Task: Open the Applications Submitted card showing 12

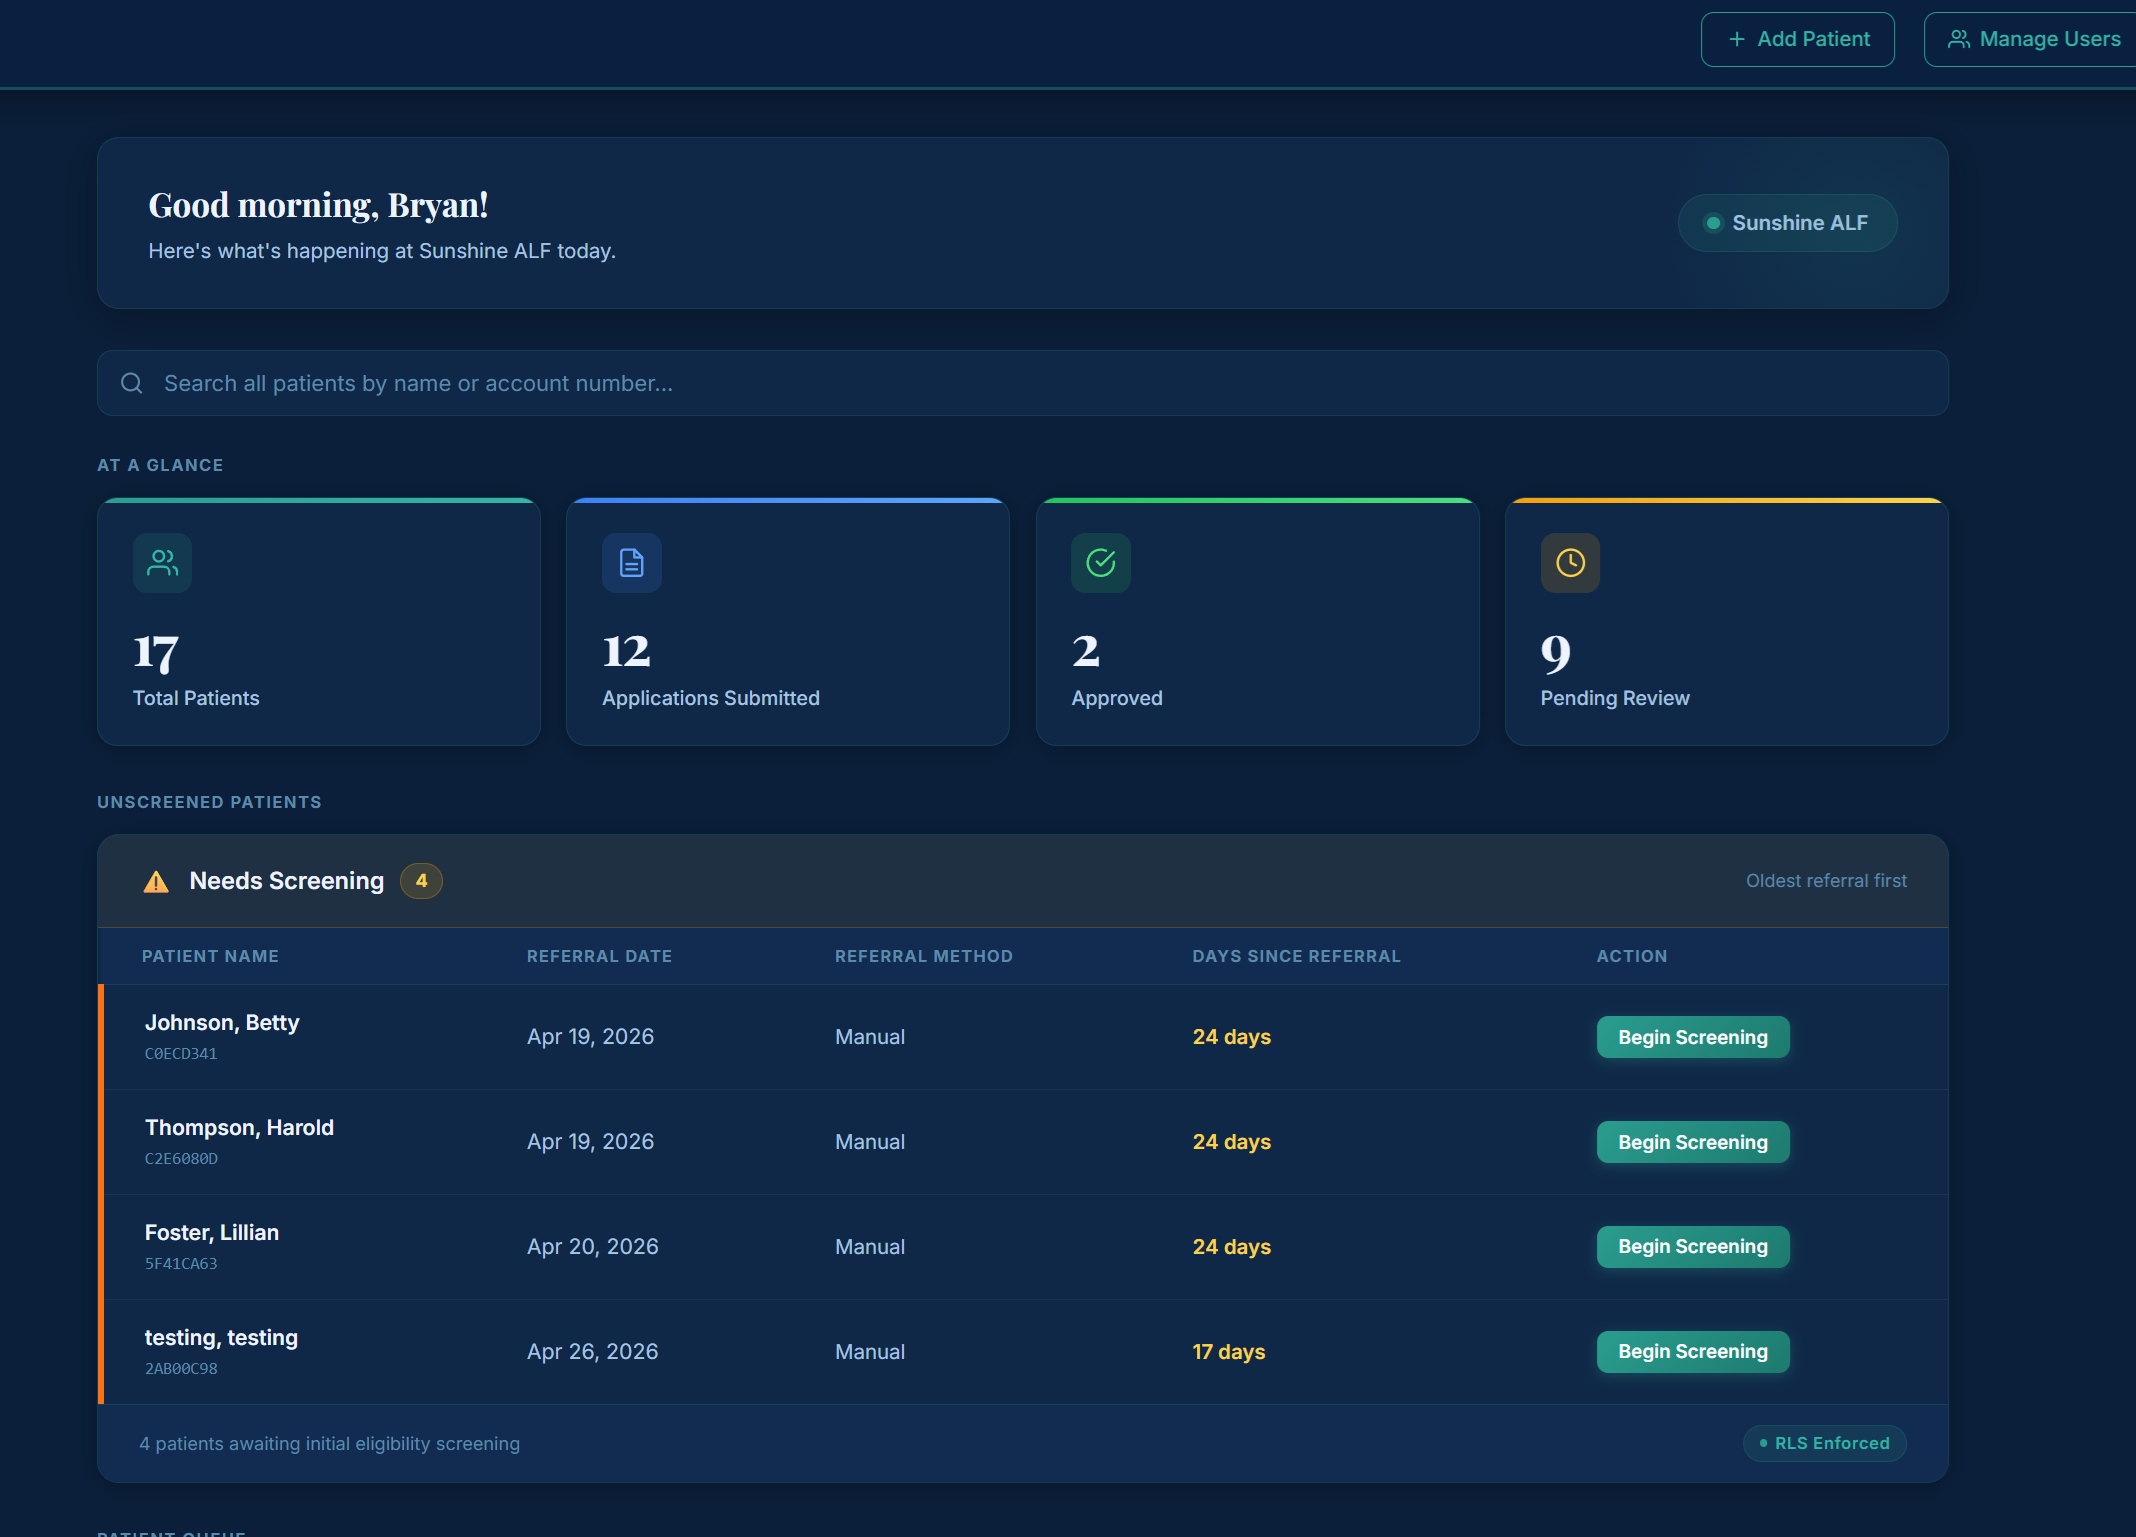Action: (x=788, y=621)
